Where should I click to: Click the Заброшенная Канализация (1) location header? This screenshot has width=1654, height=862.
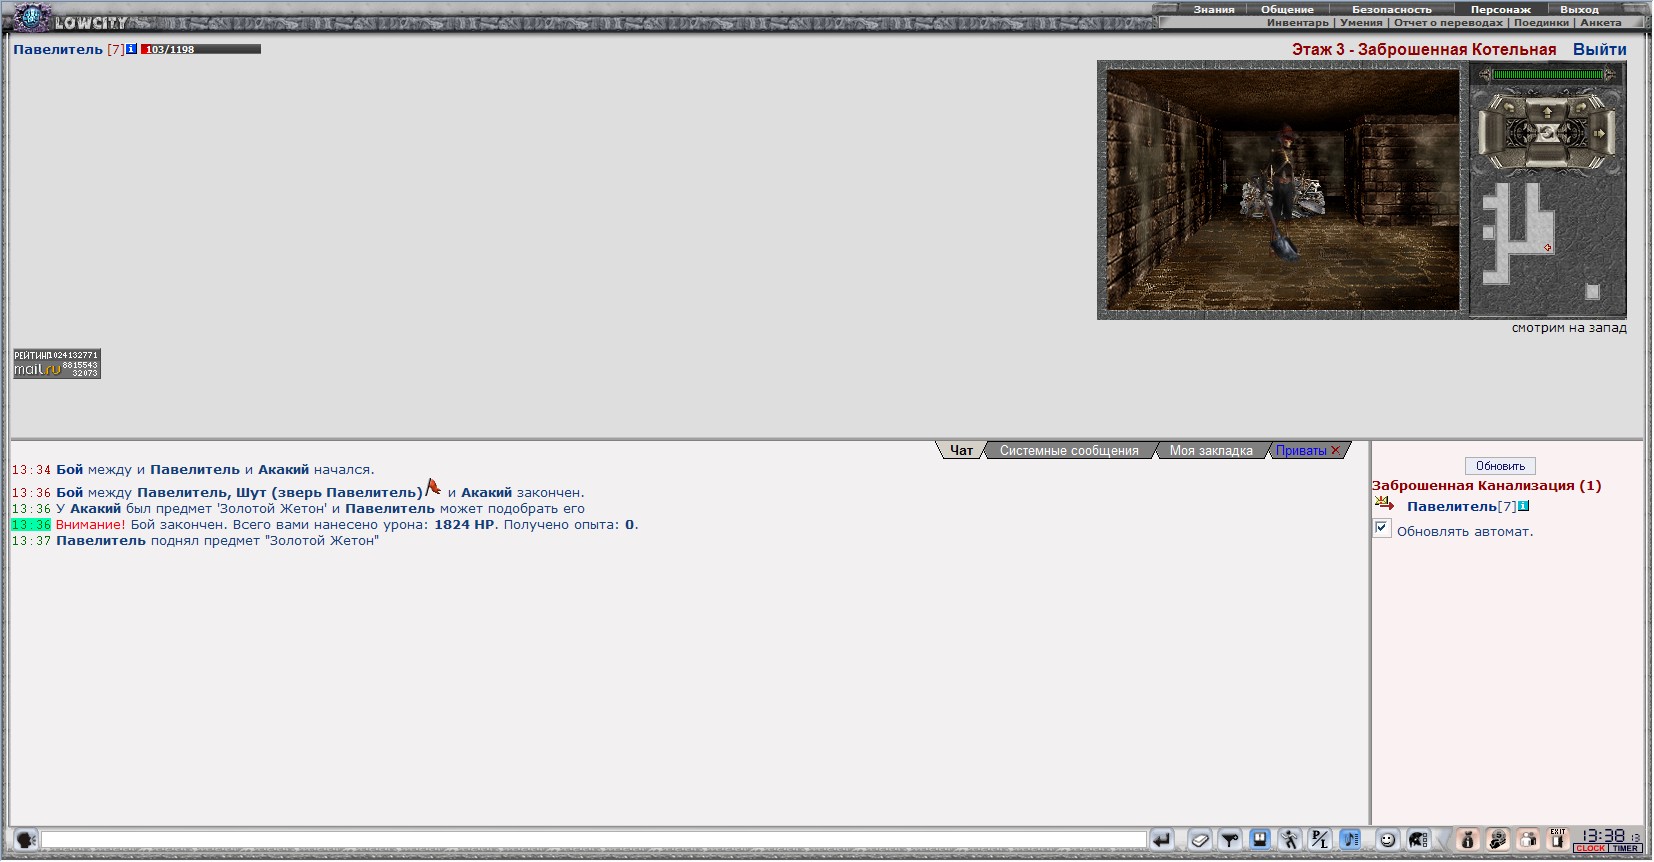pos(1486,486)
